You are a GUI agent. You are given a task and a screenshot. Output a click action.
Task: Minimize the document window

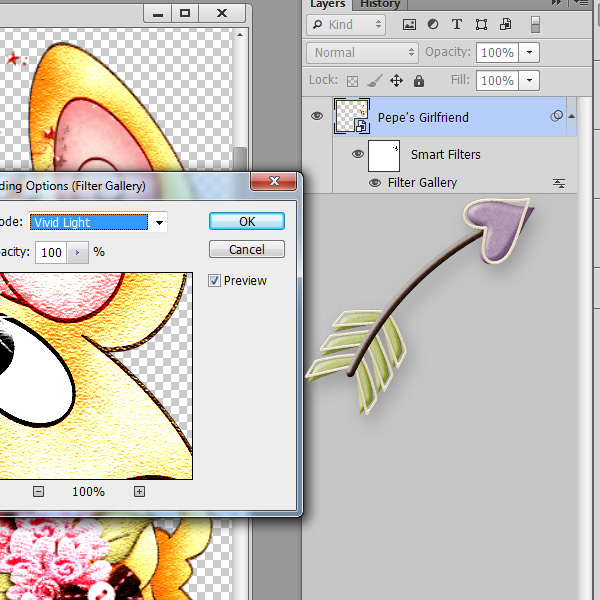click(x=158, y=13)
